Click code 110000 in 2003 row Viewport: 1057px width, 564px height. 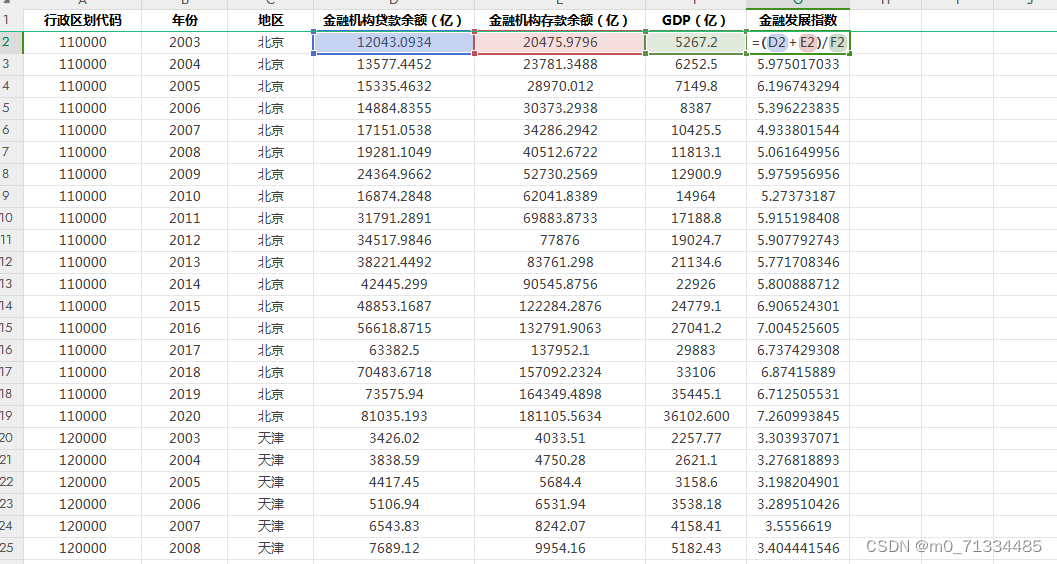pyautogui.click(x=82, y=42)
